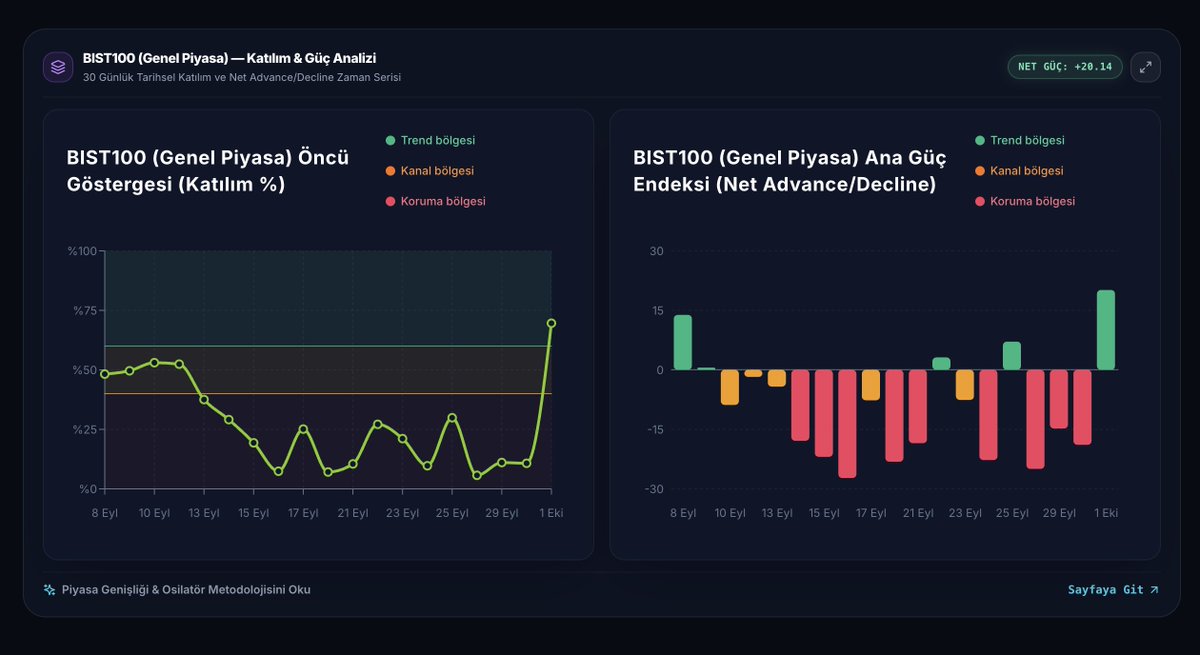Screen dimensions: 1200x655
Task: Click the 13 Eyl label on bar chart axis
Action: pyautogui.click(x=777, y=513)
